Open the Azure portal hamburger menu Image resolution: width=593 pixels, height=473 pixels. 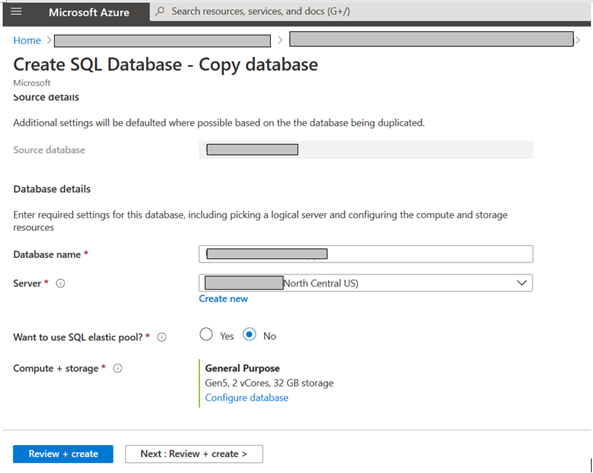click(16, 11)
